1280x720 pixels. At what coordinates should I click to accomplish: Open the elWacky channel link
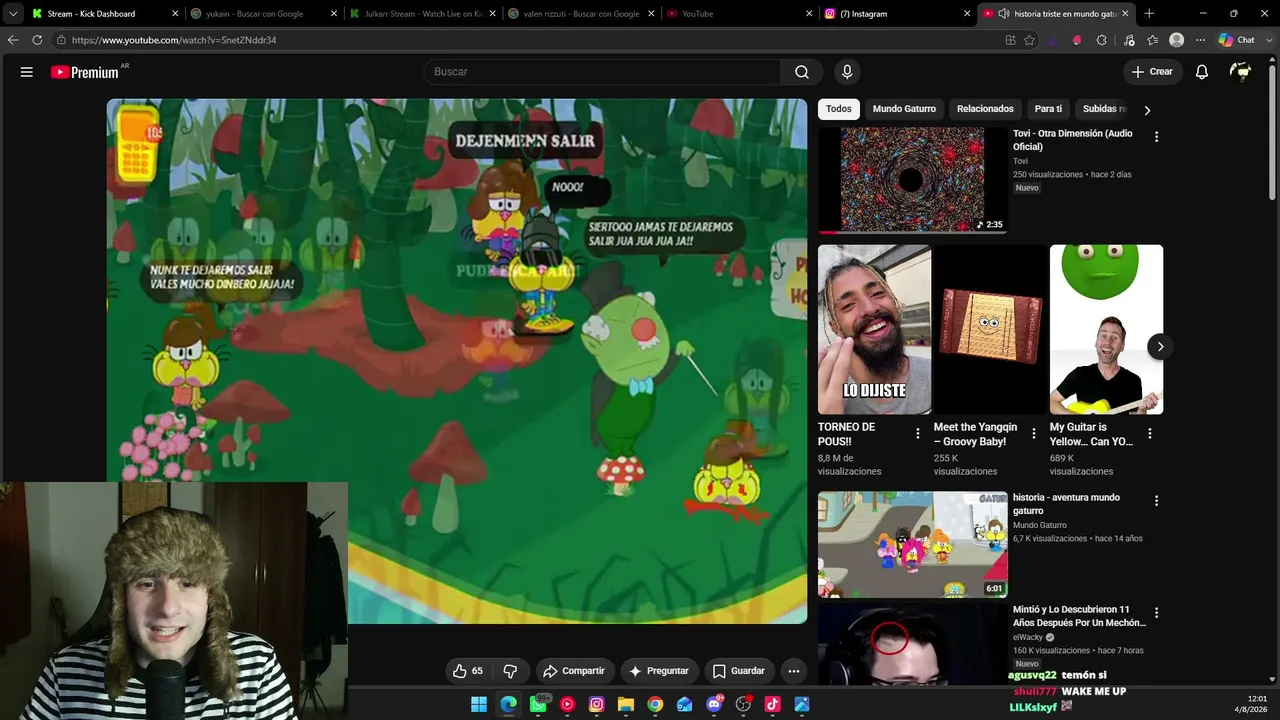[1028, 637]
